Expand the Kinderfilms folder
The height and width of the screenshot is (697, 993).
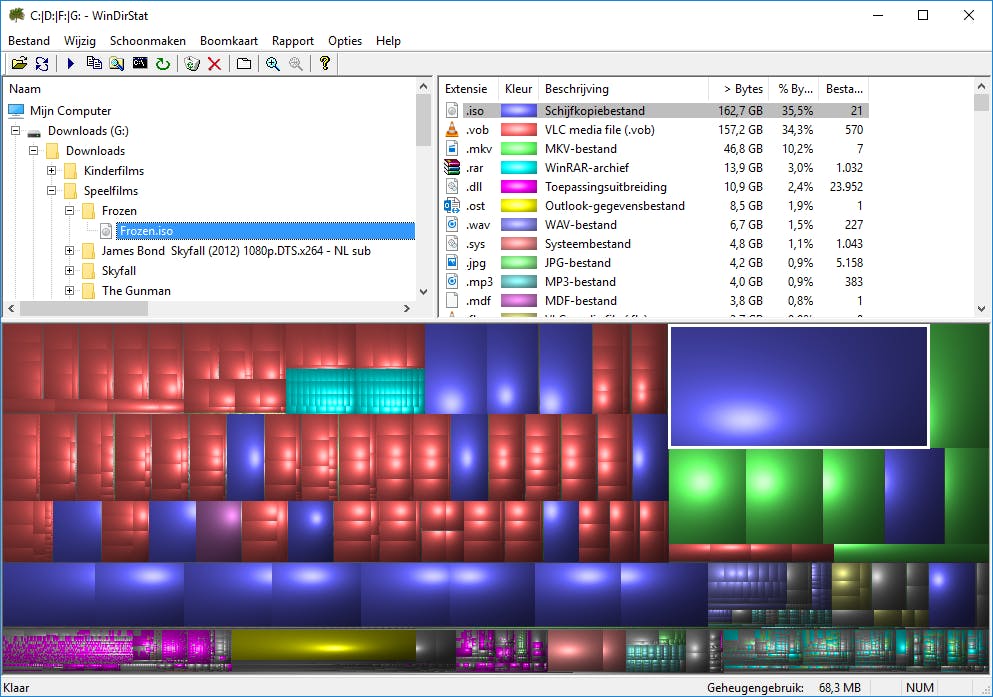click(x=51, y=171)
